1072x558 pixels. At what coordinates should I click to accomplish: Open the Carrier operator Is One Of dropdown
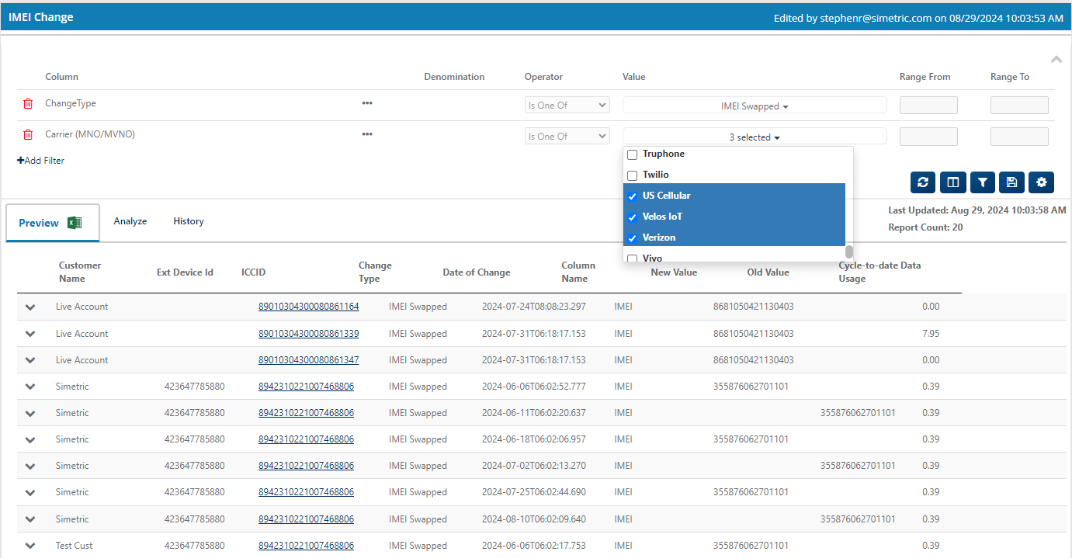coord(567,136)
